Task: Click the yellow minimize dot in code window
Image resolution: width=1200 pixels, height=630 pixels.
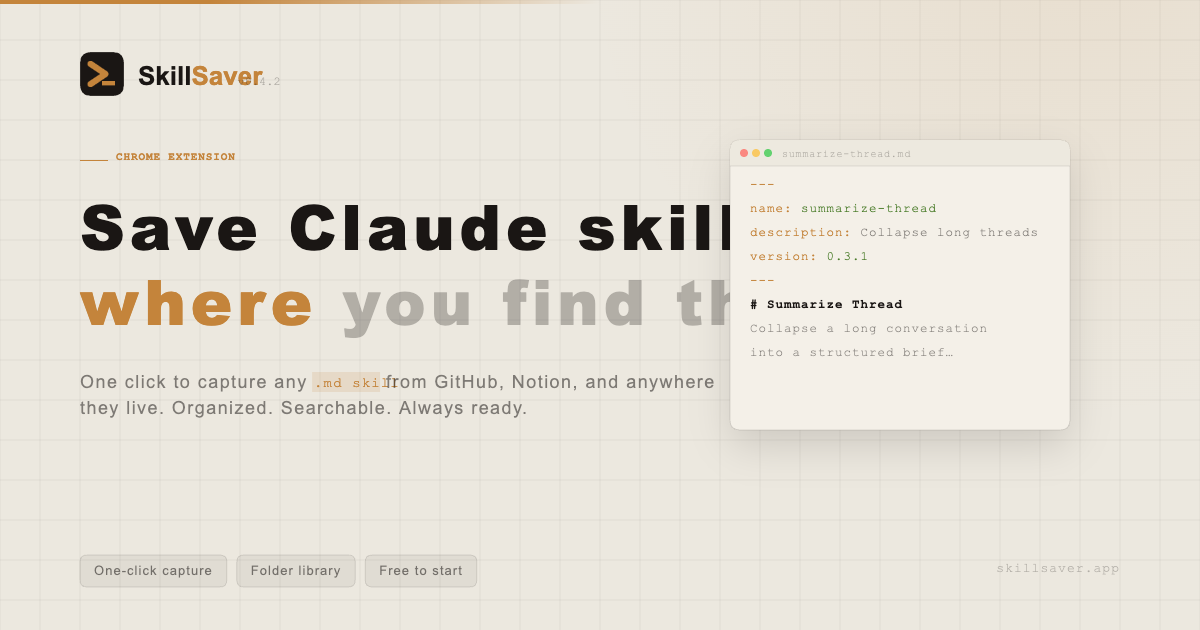Action: coord(756,153)
